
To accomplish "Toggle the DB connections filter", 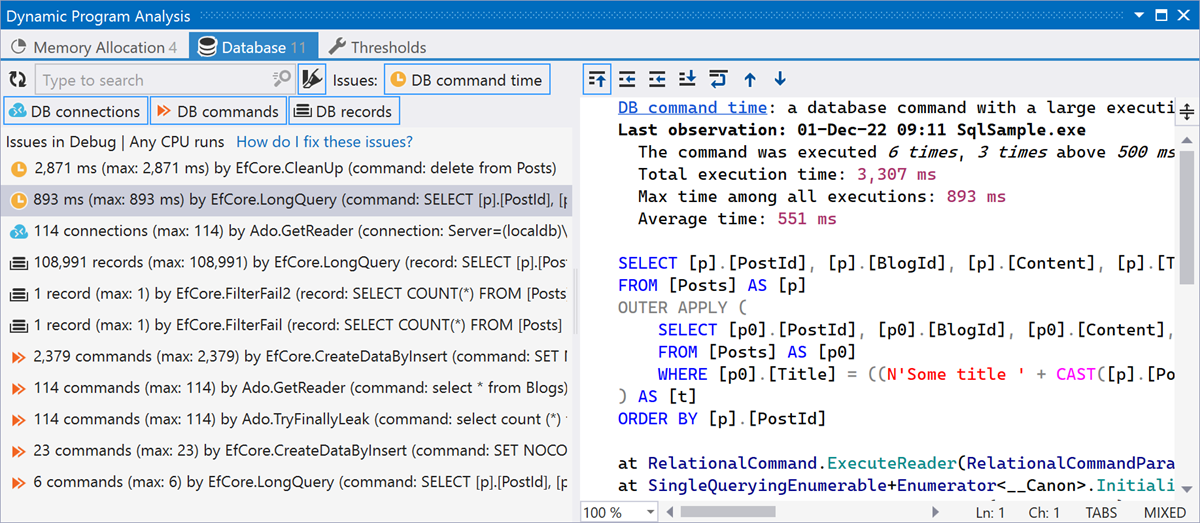I will tap(76, 111).
